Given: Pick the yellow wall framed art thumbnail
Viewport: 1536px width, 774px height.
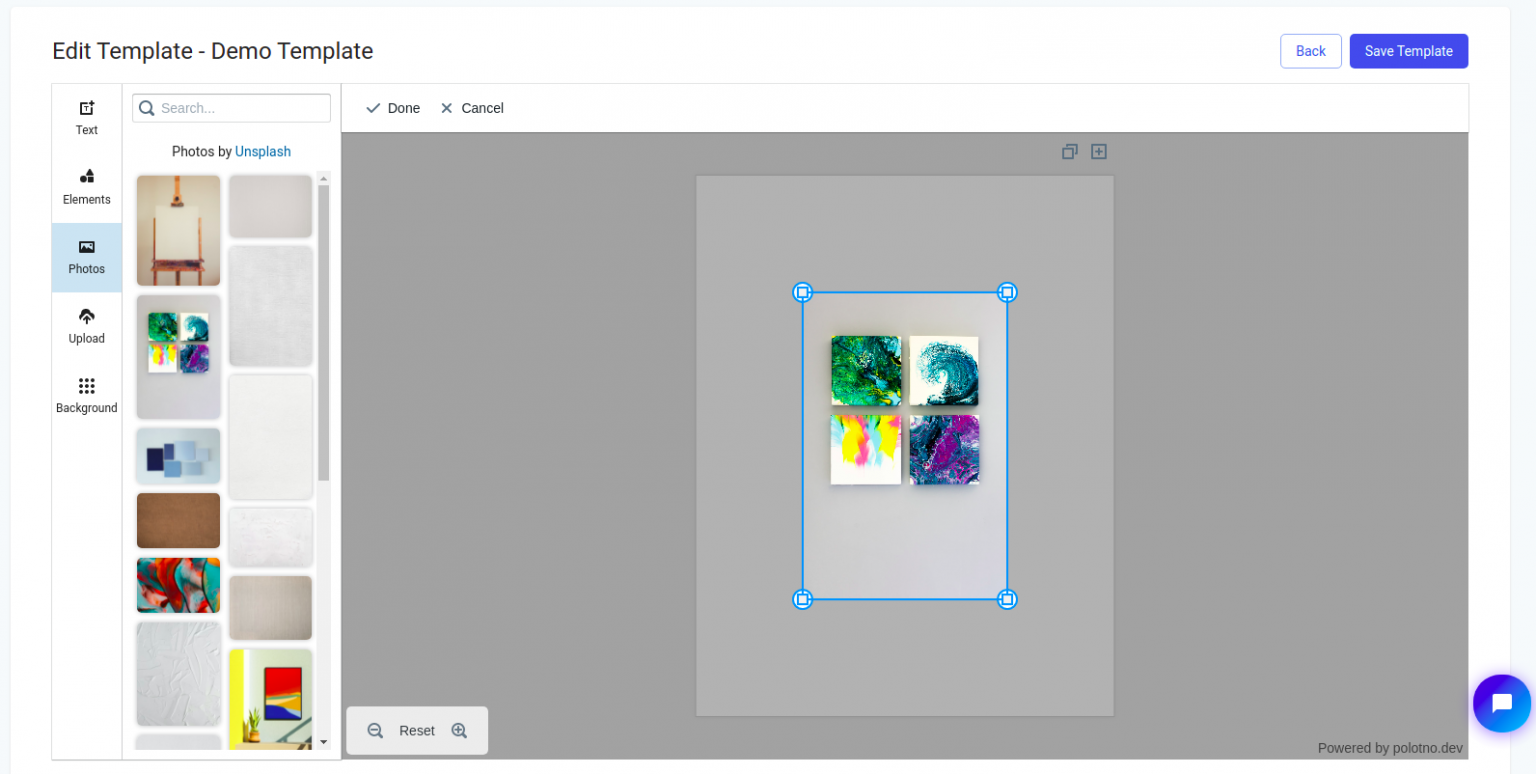Looking at the screenshot, I should [270, 698].
